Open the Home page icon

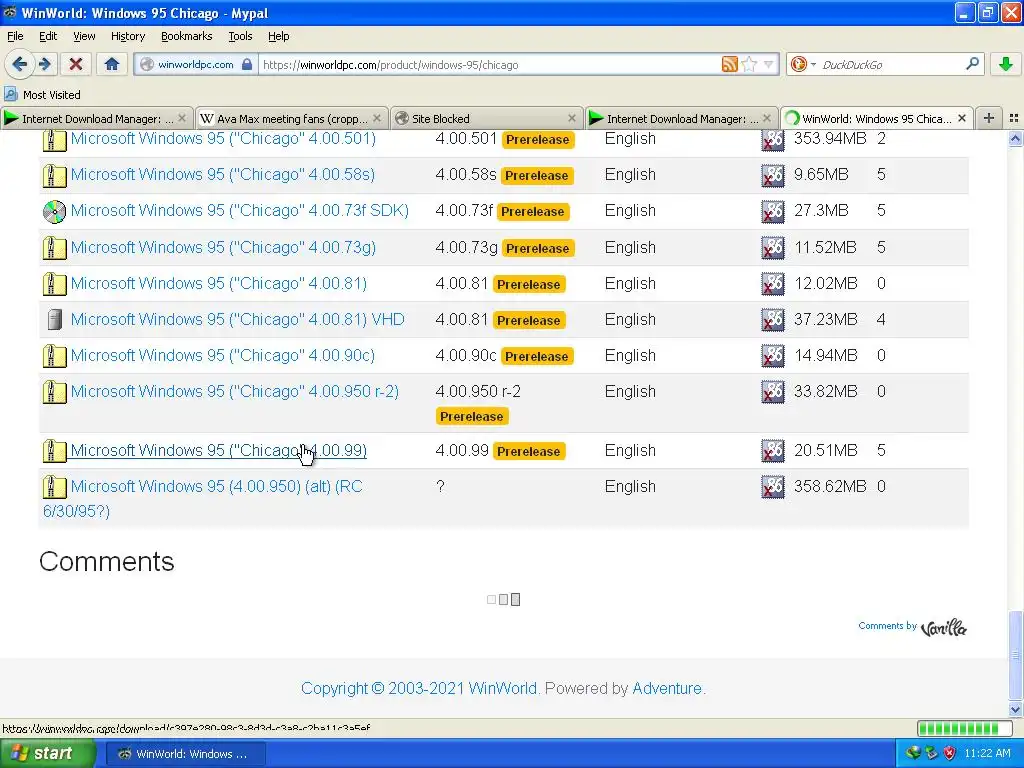click(x=112, y=64)
